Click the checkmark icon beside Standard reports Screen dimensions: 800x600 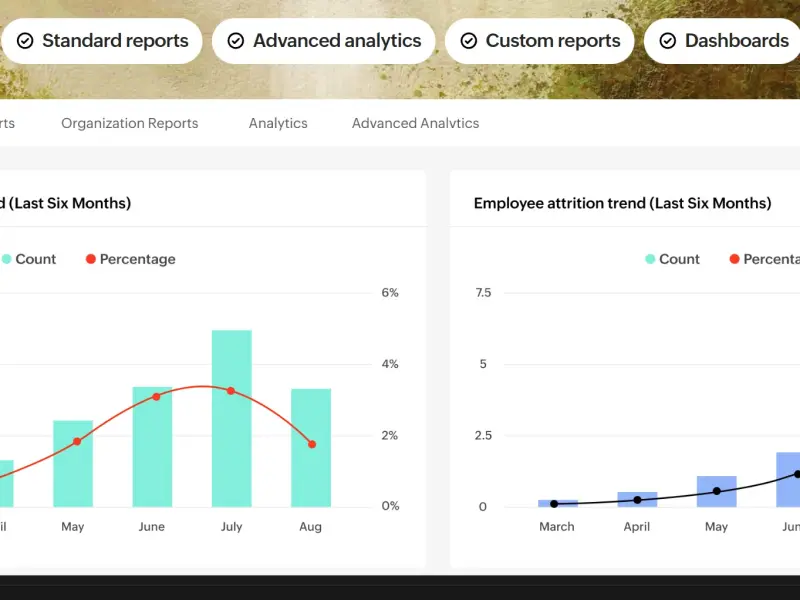point(25,41)
